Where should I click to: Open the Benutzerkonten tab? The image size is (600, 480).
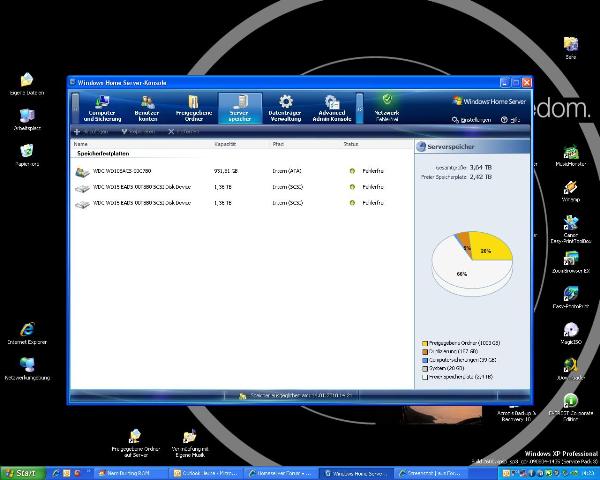click(147, 108)
